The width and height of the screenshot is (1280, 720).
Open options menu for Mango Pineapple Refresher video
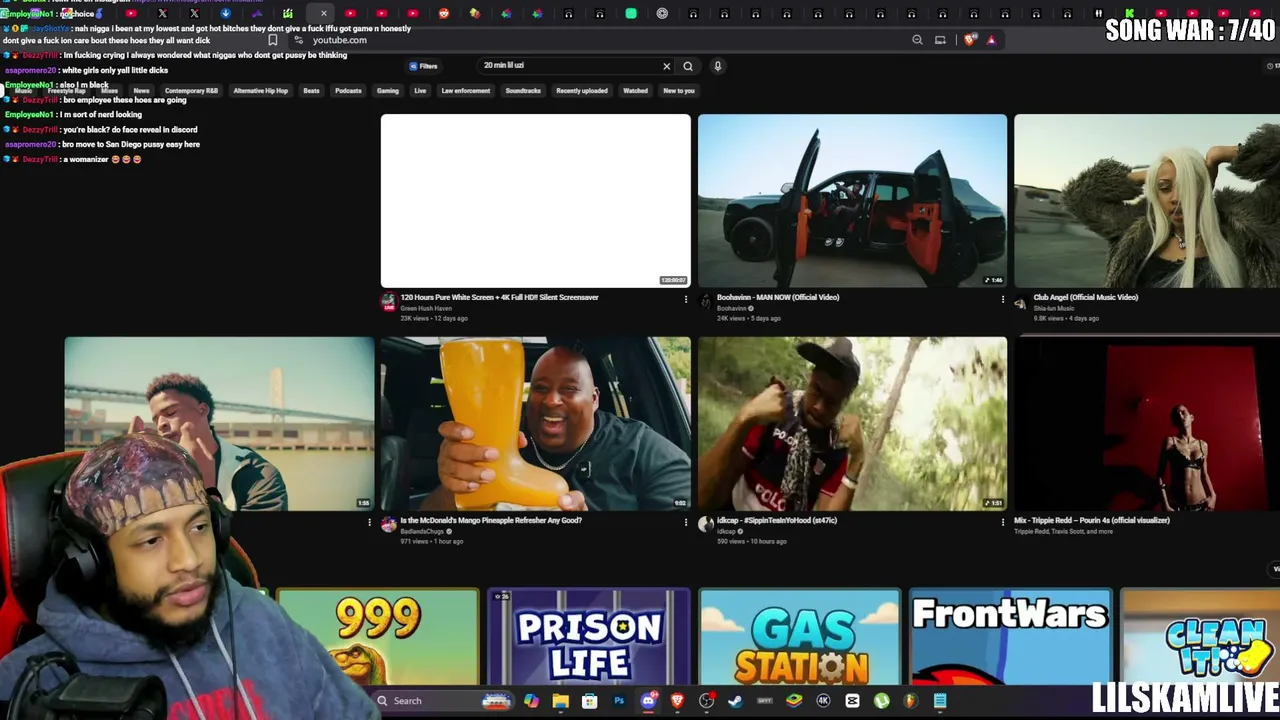coord(686,522)
